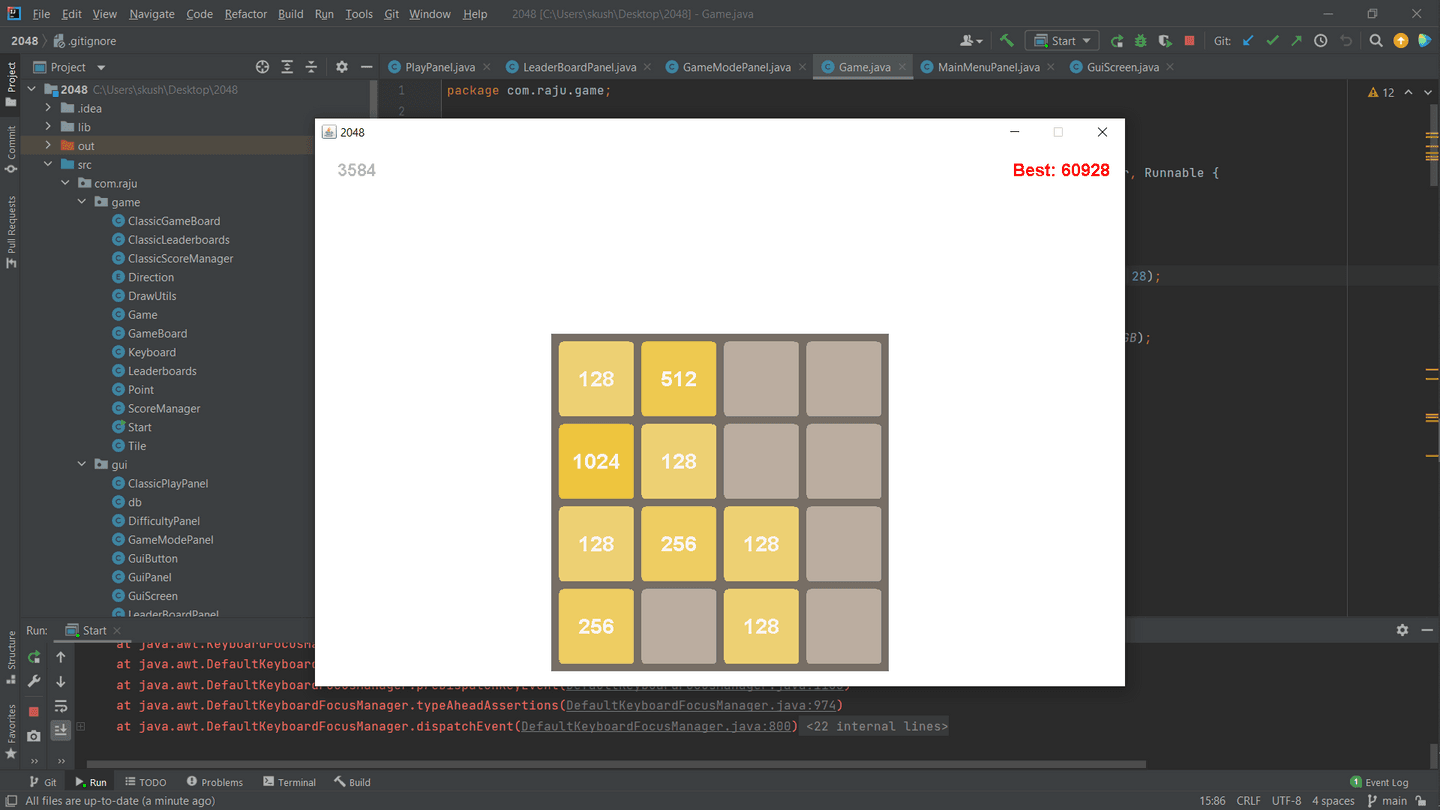Collapse the game package
This screenshot has height=810, width=1440.
pos(82,202)
